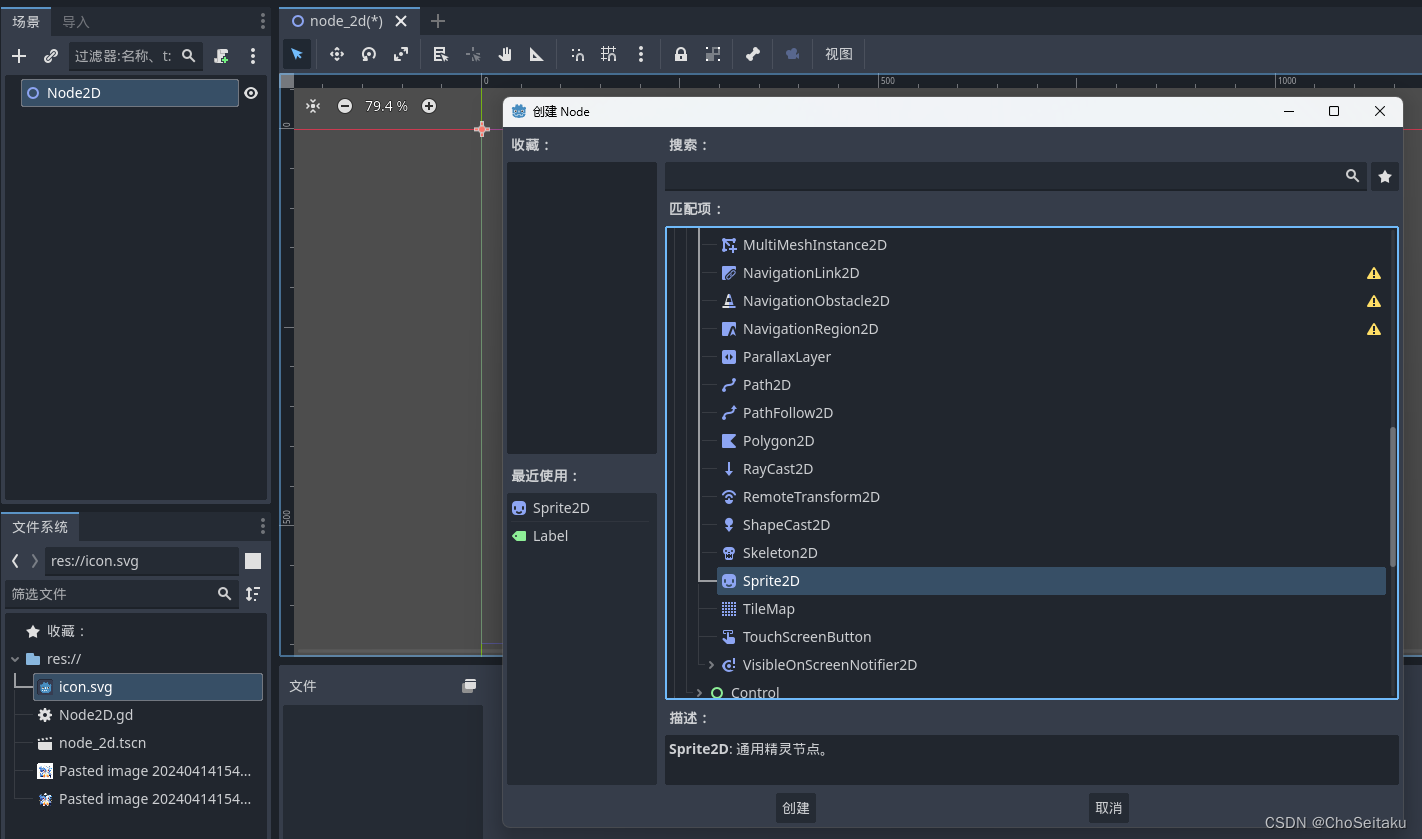Instantiate a child scene with the link icon
1422x839 pixels.
51,56
